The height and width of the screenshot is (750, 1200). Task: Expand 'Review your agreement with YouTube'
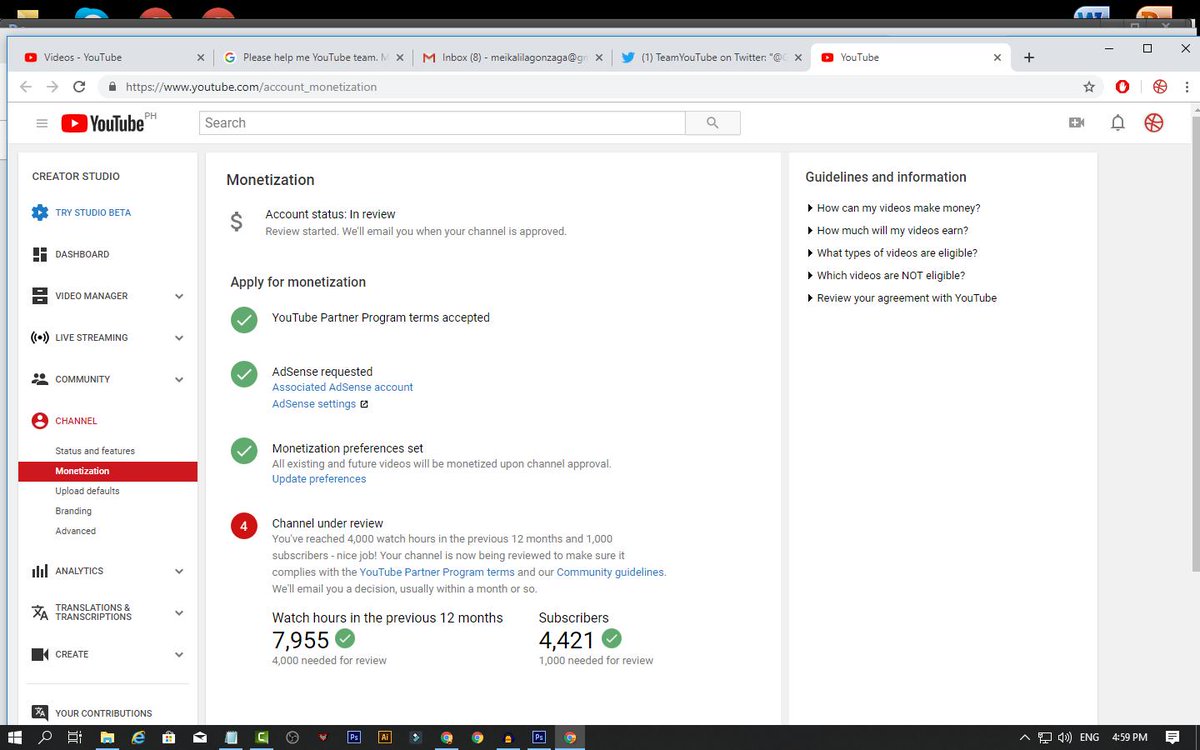(901, 298)
